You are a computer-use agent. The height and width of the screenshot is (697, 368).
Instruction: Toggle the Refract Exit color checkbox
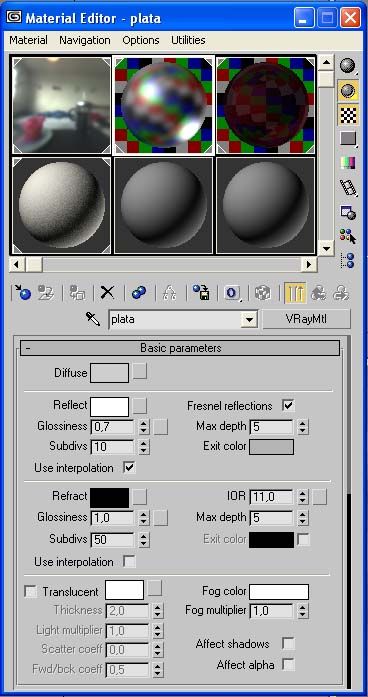[x=304, y=540]
